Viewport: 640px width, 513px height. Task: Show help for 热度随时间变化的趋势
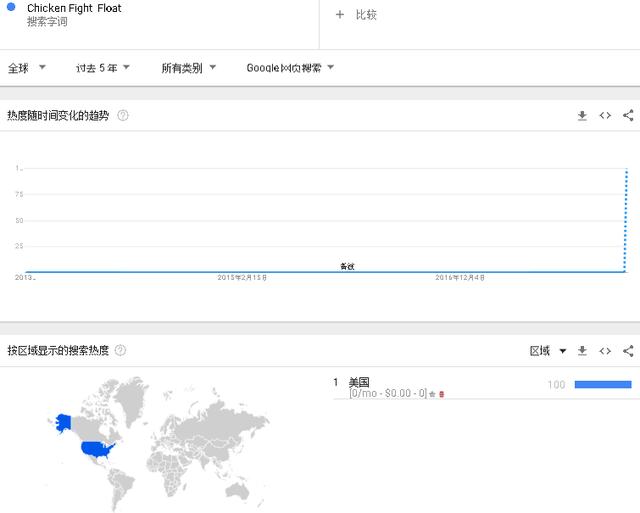click(x=123, y=115)
